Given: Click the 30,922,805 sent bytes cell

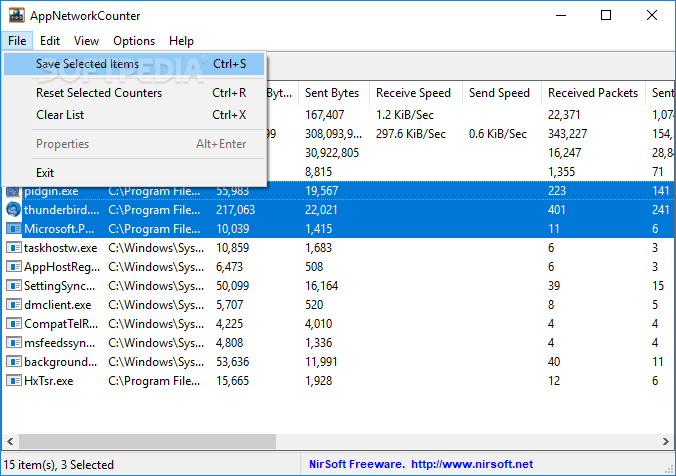Looking at the screenshot, I should [332, 153].
